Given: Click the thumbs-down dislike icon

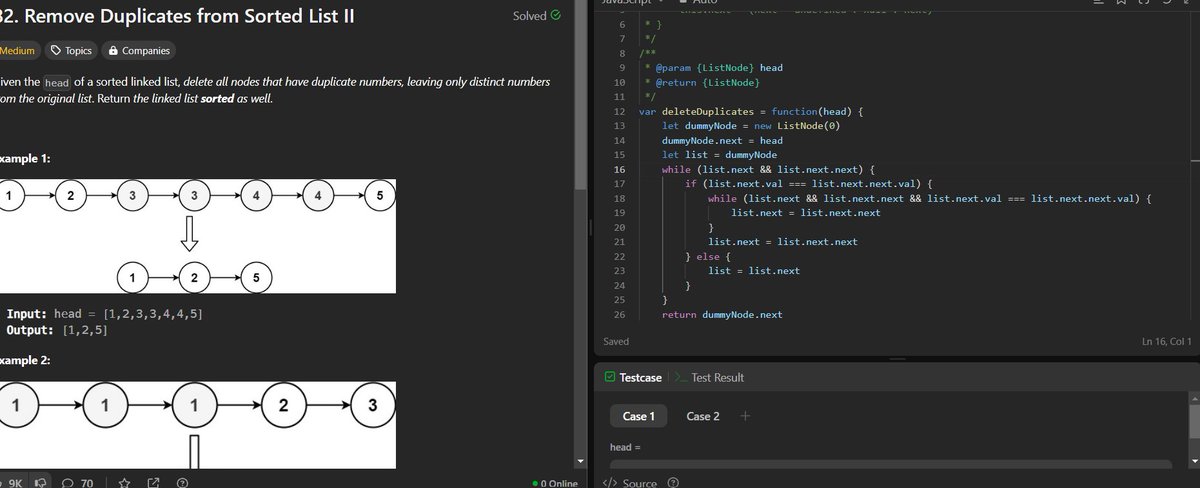Looking at the screenshot, I should 42,483.
